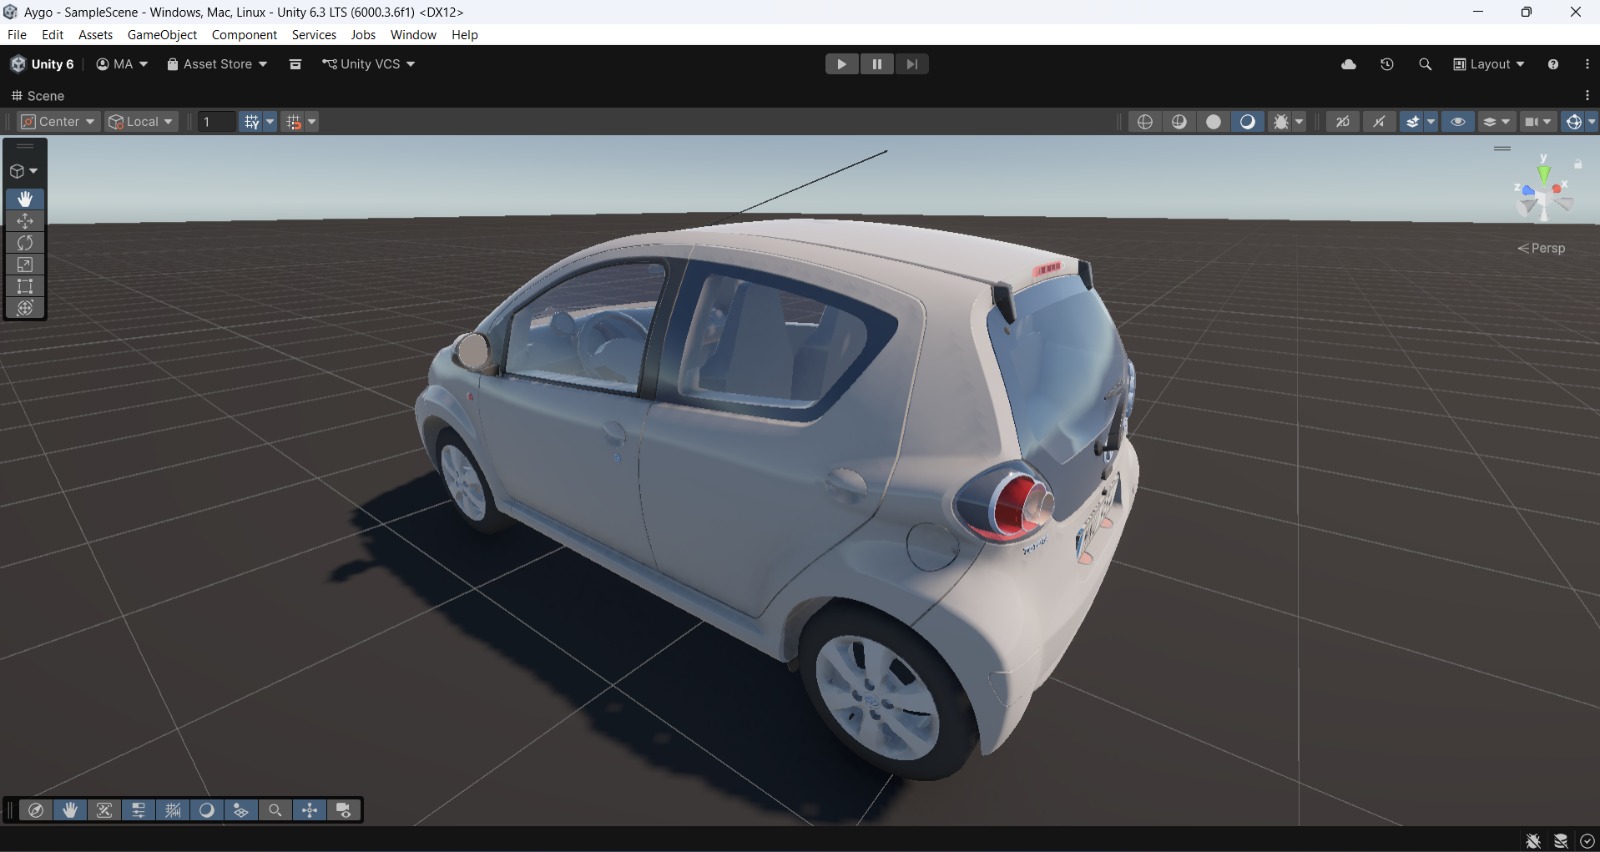
Task: Open the Window menu
Action: pyautogui.click(x=413, y=35)
